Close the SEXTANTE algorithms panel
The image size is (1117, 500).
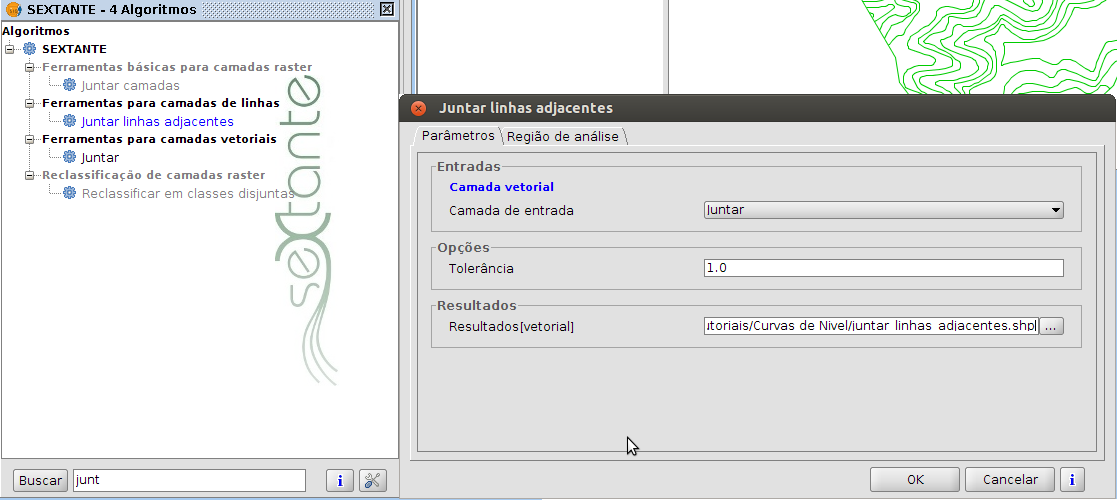click(x=386, y=9)
